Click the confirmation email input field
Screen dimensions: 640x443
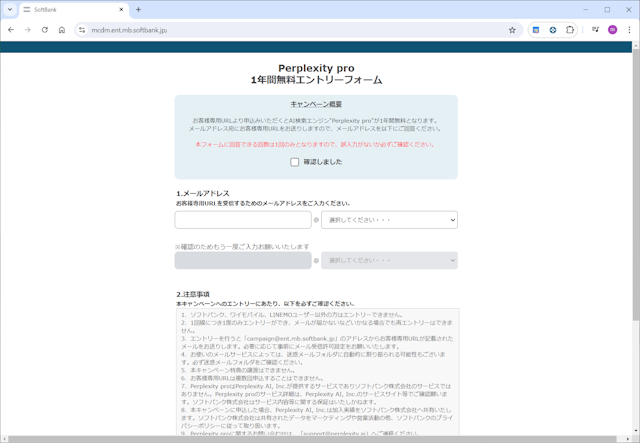click(243, 260)
